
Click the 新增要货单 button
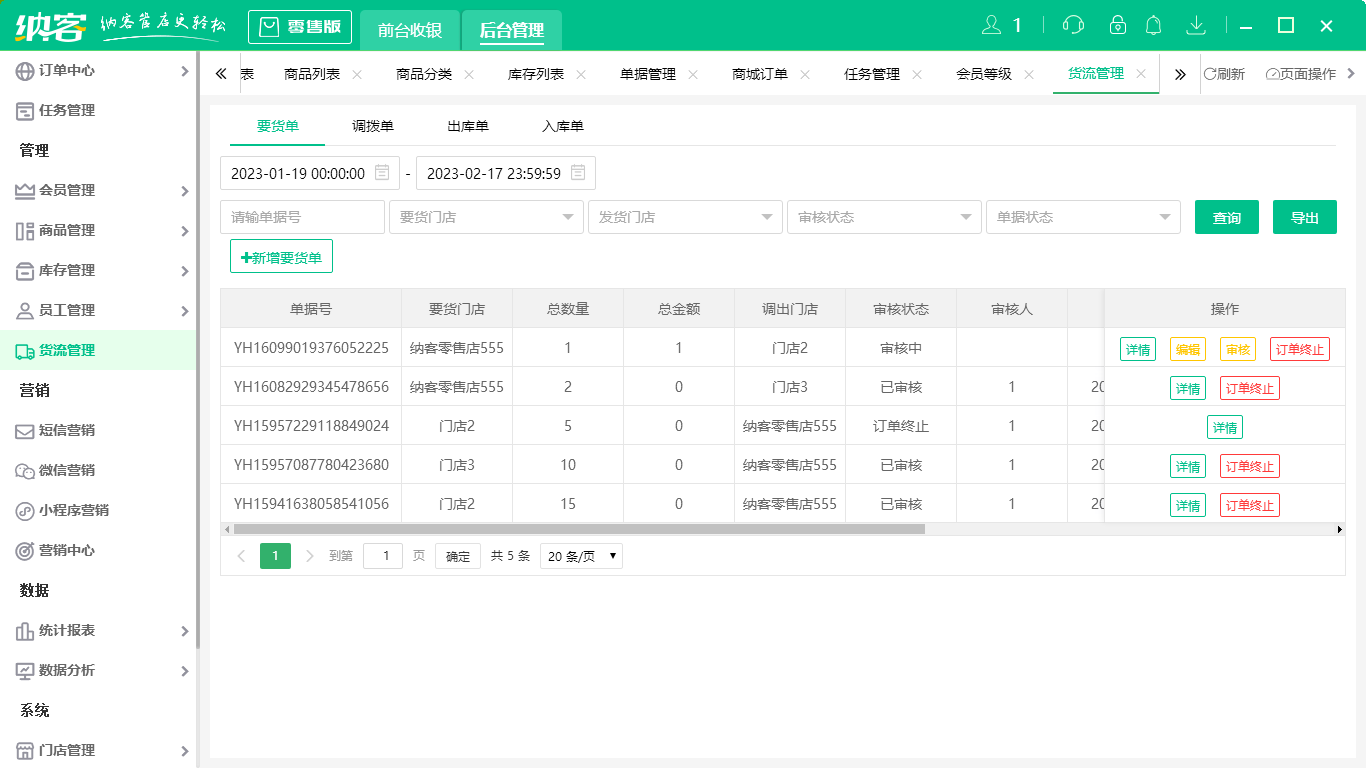[281, 256]
